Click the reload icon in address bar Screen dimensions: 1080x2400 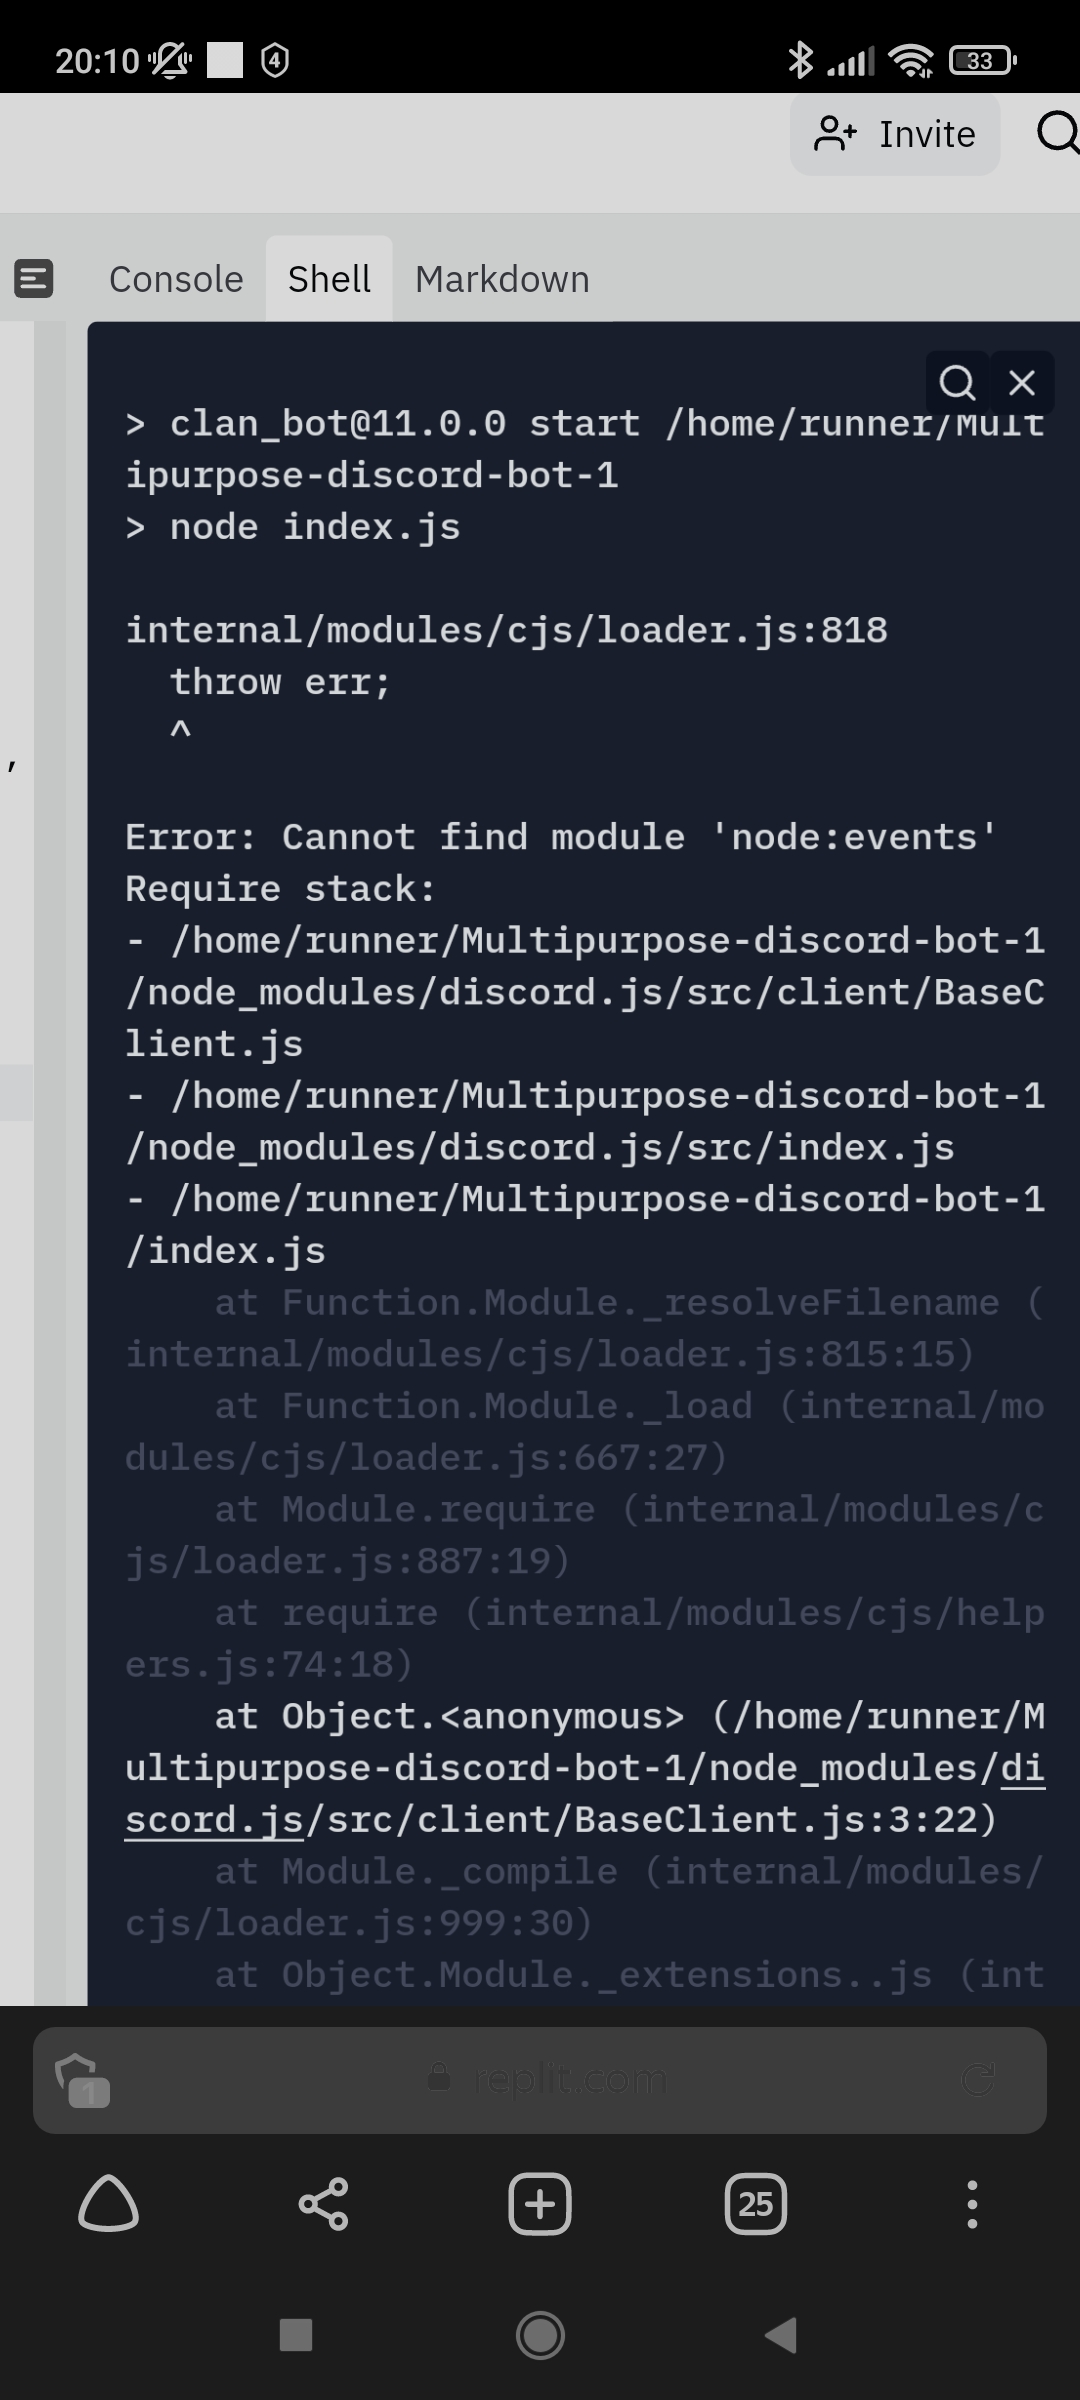tap(977, 2078)
